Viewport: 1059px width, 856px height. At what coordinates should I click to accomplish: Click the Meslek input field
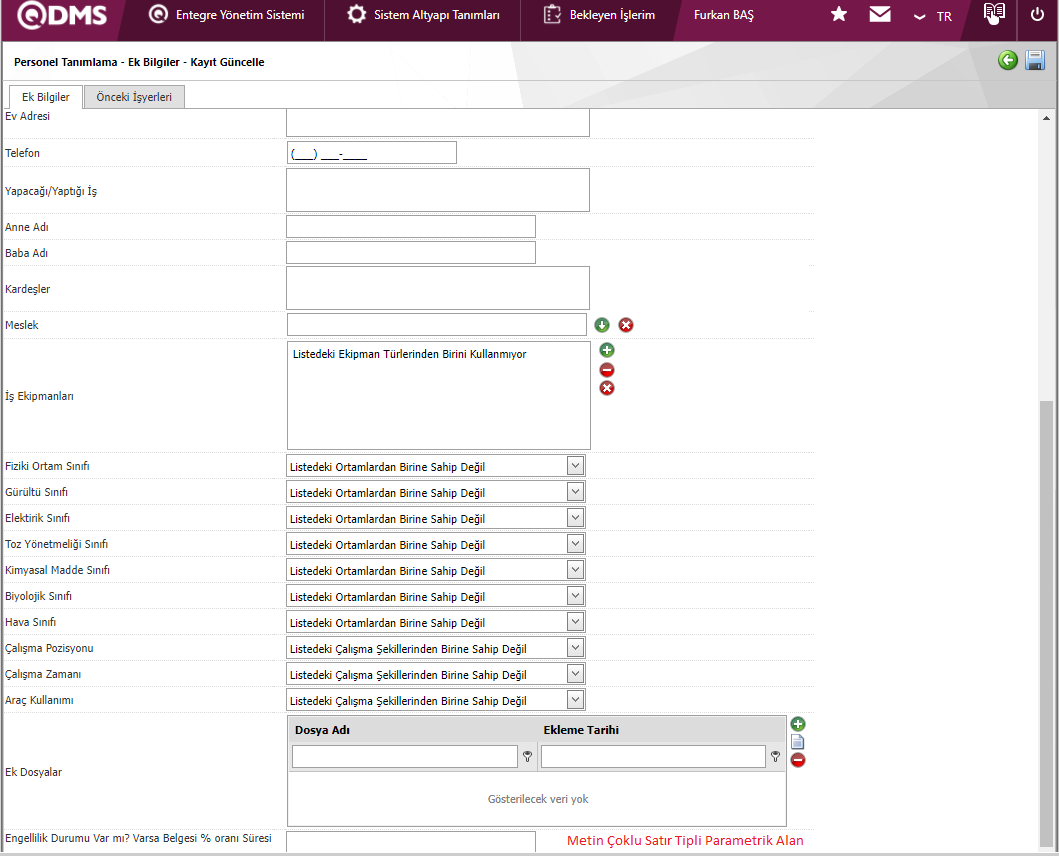click(x=436, y=324)
